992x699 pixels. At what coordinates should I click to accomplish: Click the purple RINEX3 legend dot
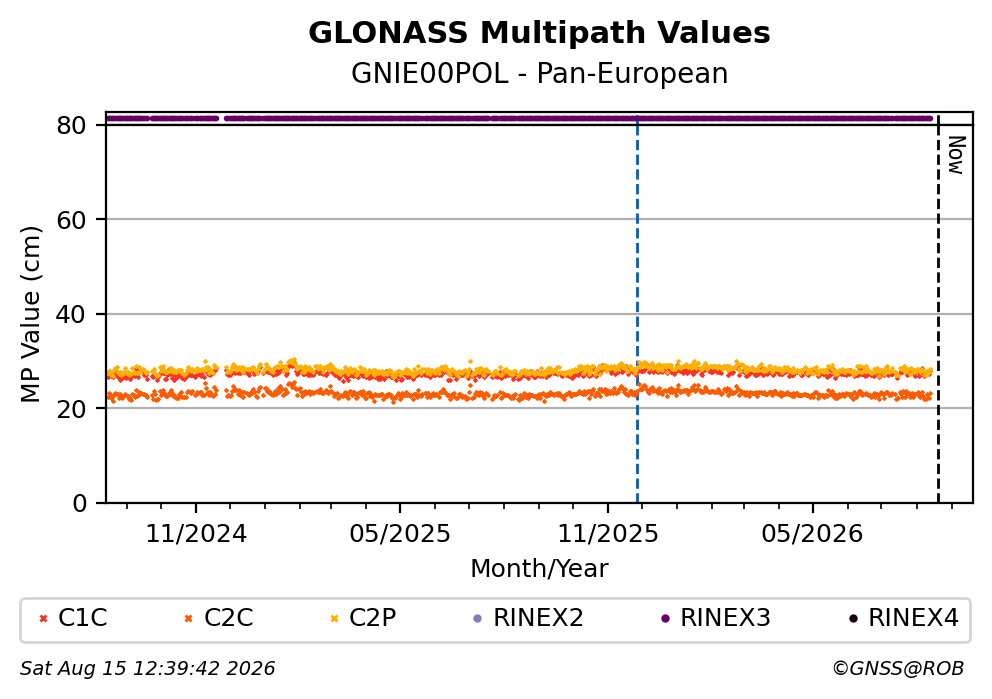pos(665,619)
